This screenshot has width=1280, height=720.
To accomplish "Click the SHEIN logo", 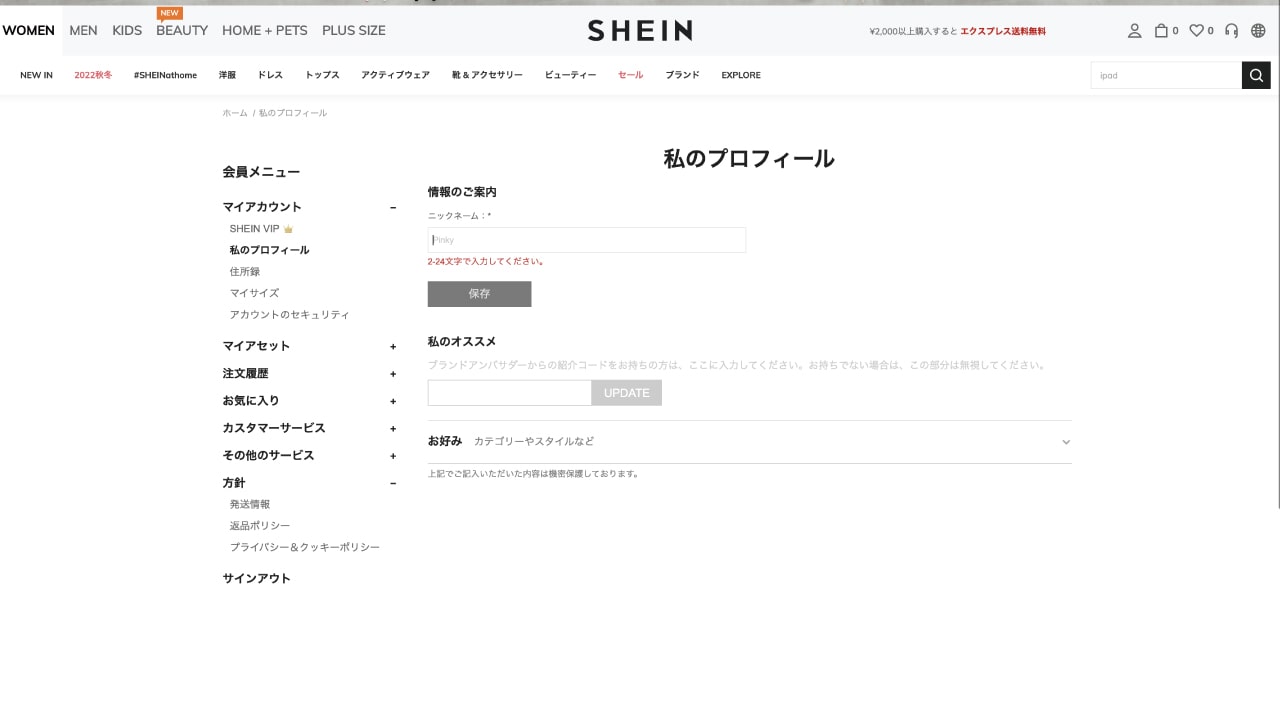I will point(640,31).
